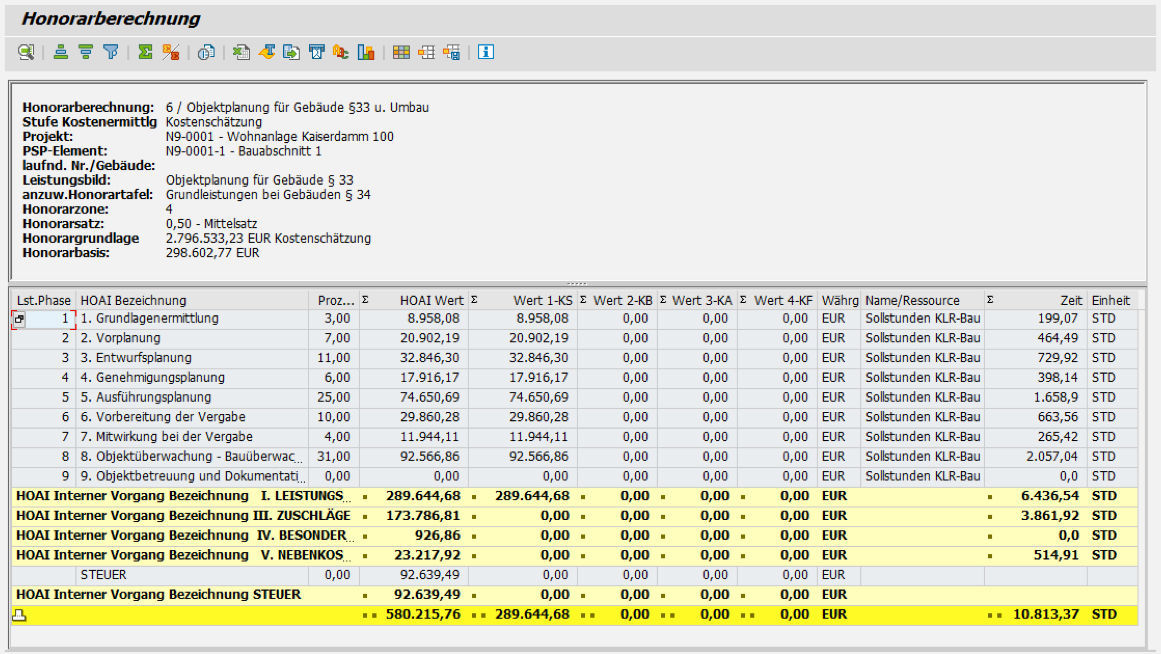1161x654 pixels.
Task: Open the ABC analysis tool
Action: [x=341, y=52]
